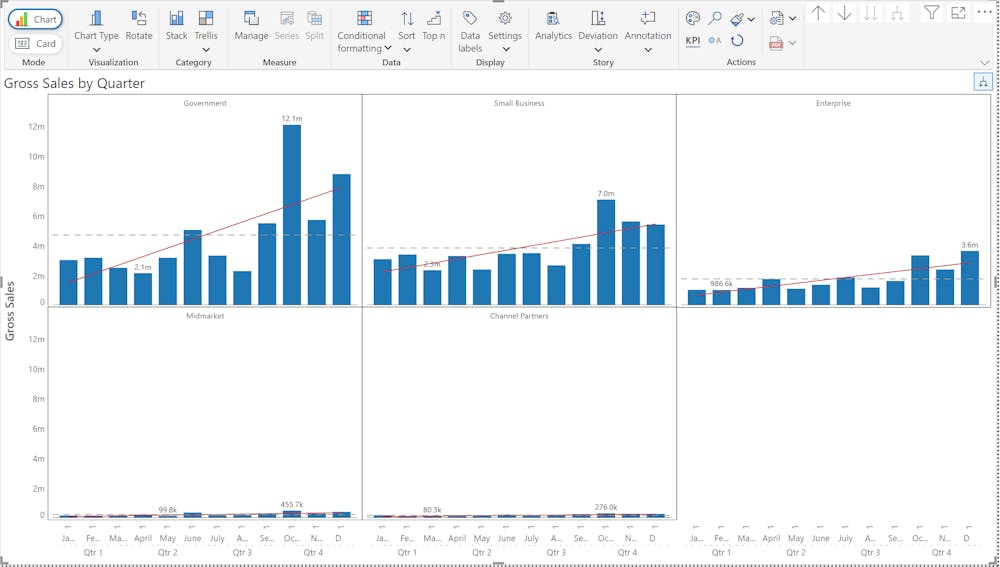Screen dimensions: 1000x567
Task: Click the Split measure icon
Action: (x=314, y=18)
